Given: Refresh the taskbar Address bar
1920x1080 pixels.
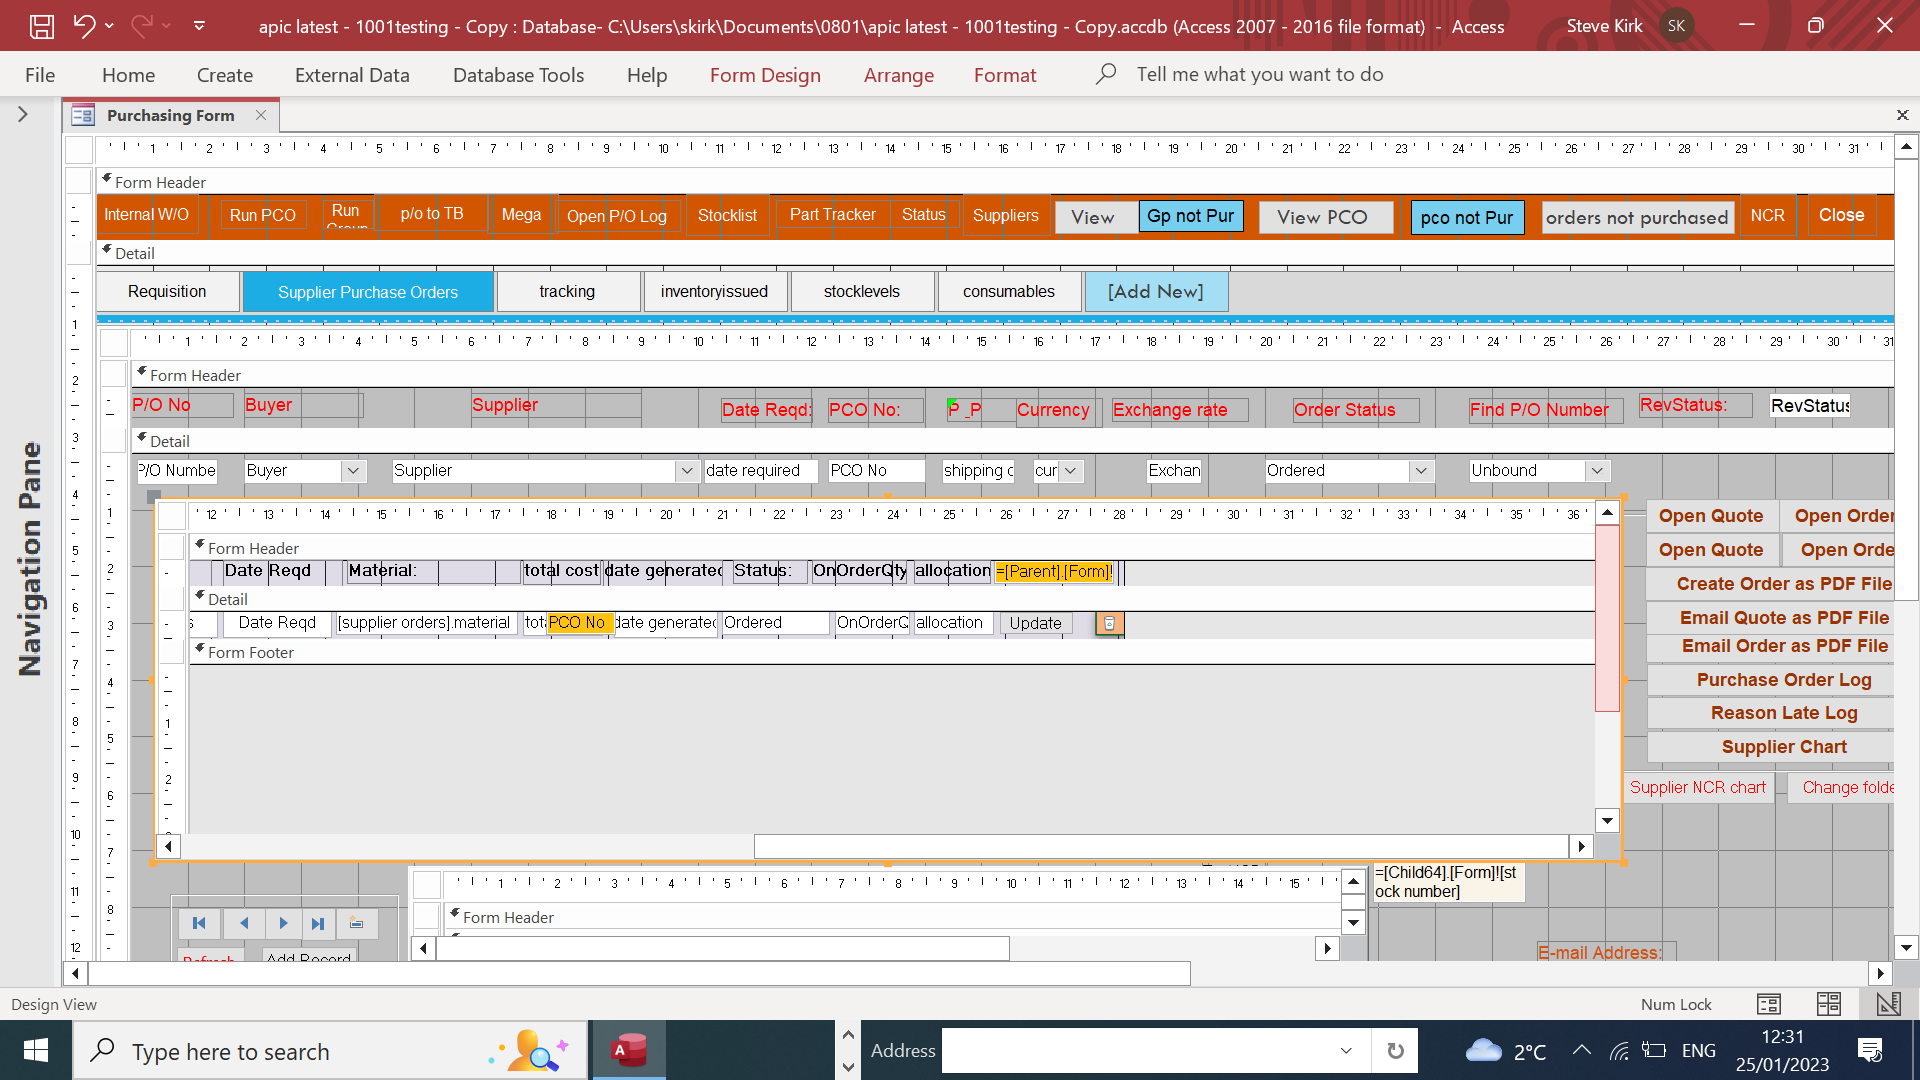Looking at the screenshot, I should pos(1395,1051).
